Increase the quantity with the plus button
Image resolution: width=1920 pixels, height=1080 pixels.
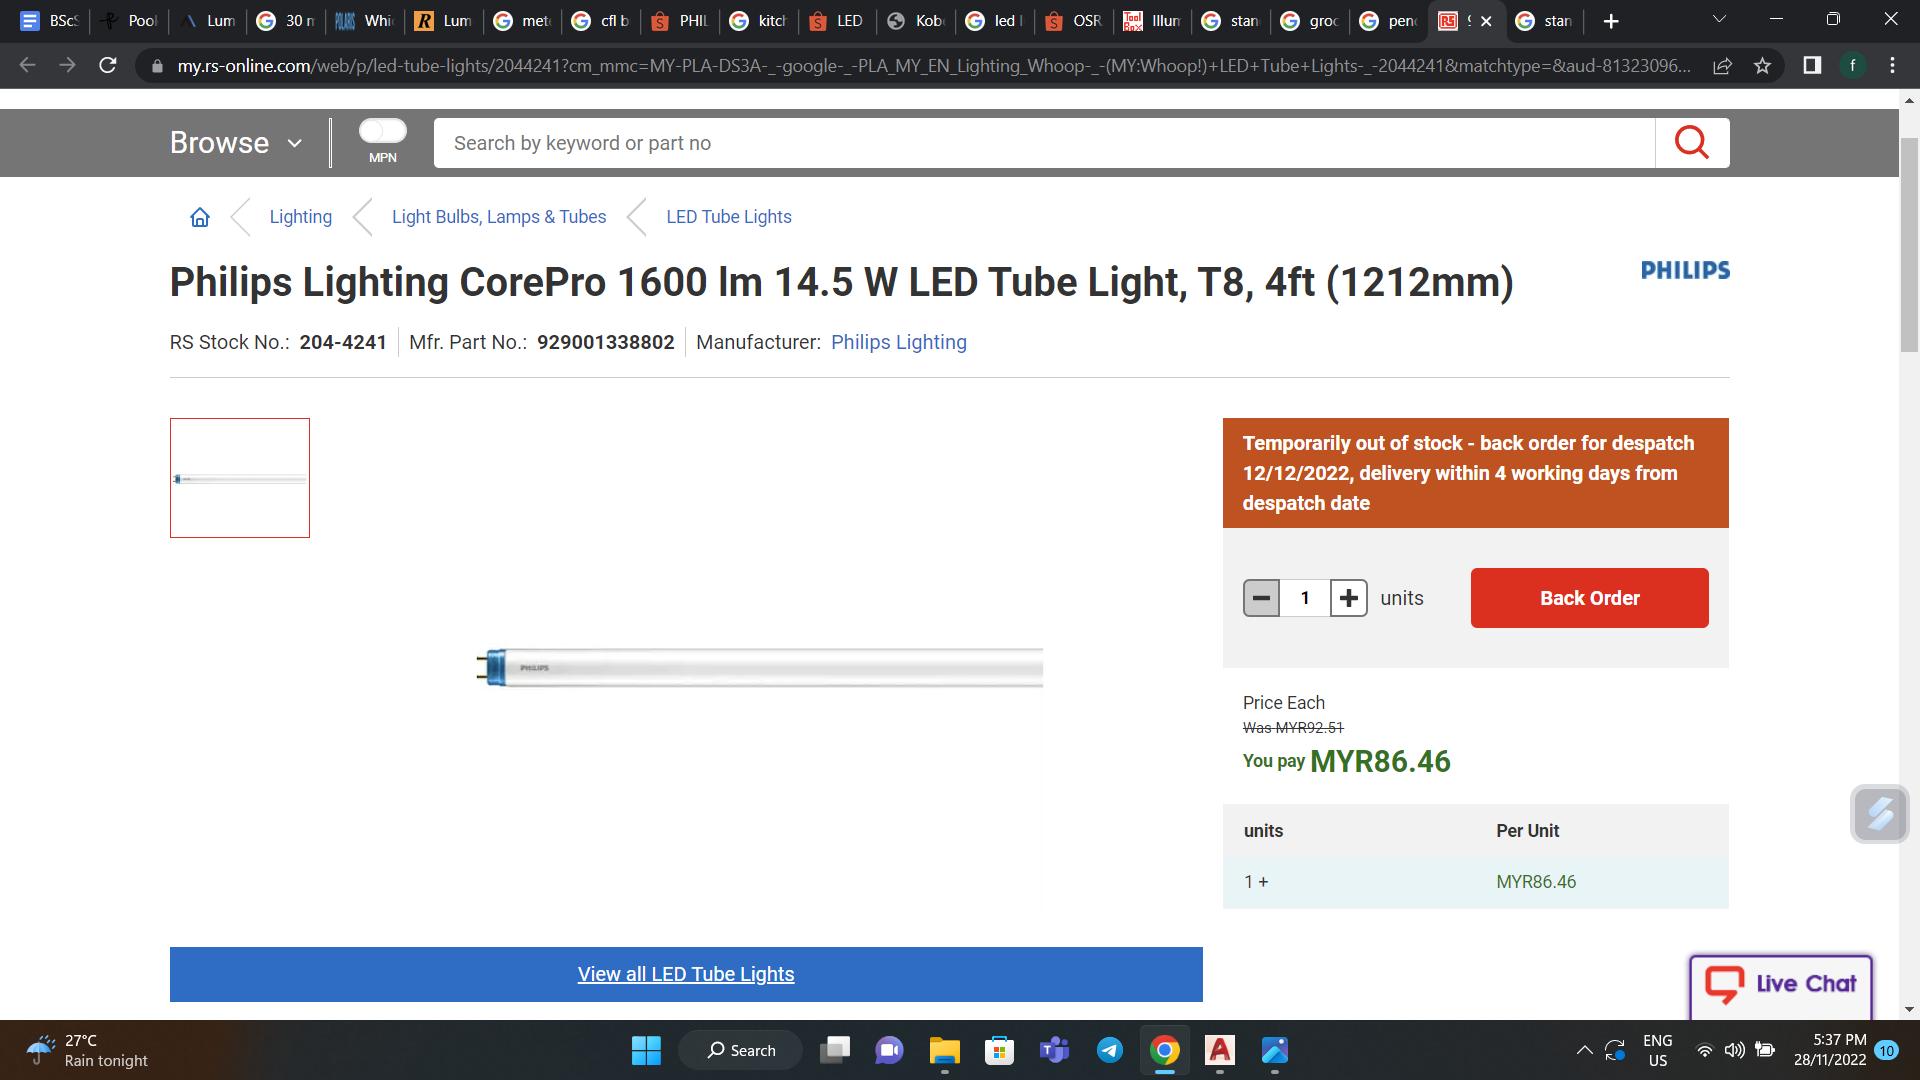(x=1348, y=598)
